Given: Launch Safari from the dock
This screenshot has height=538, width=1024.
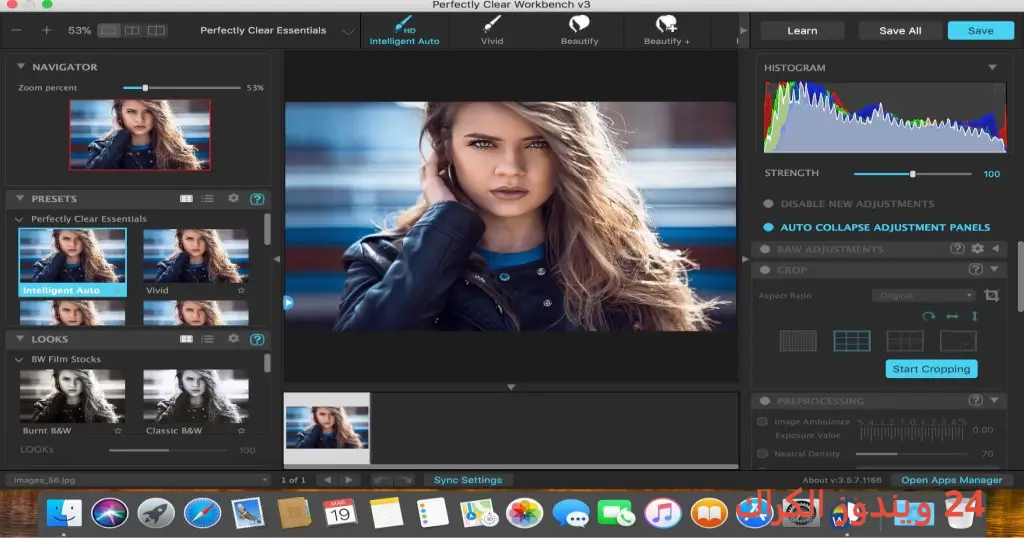Looking at the screenshot, I should (202, 513).
